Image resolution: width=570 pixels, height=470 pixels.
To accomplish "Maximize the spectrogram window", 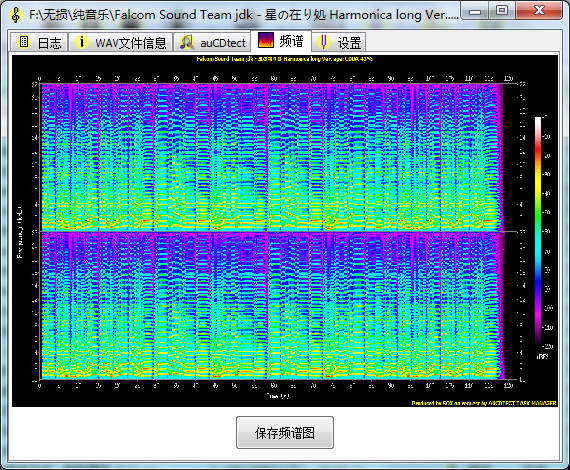I will click(502, 11).
